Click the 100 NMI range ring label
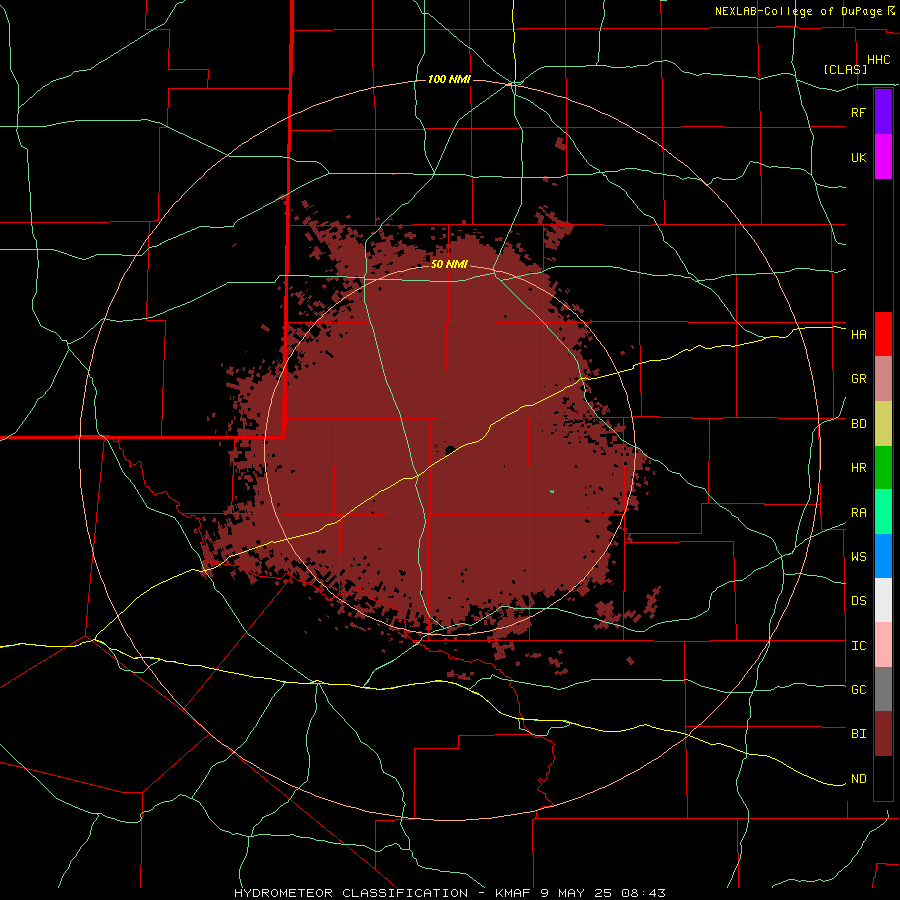Viewport: 900px width, 900px height. [449, 79]
